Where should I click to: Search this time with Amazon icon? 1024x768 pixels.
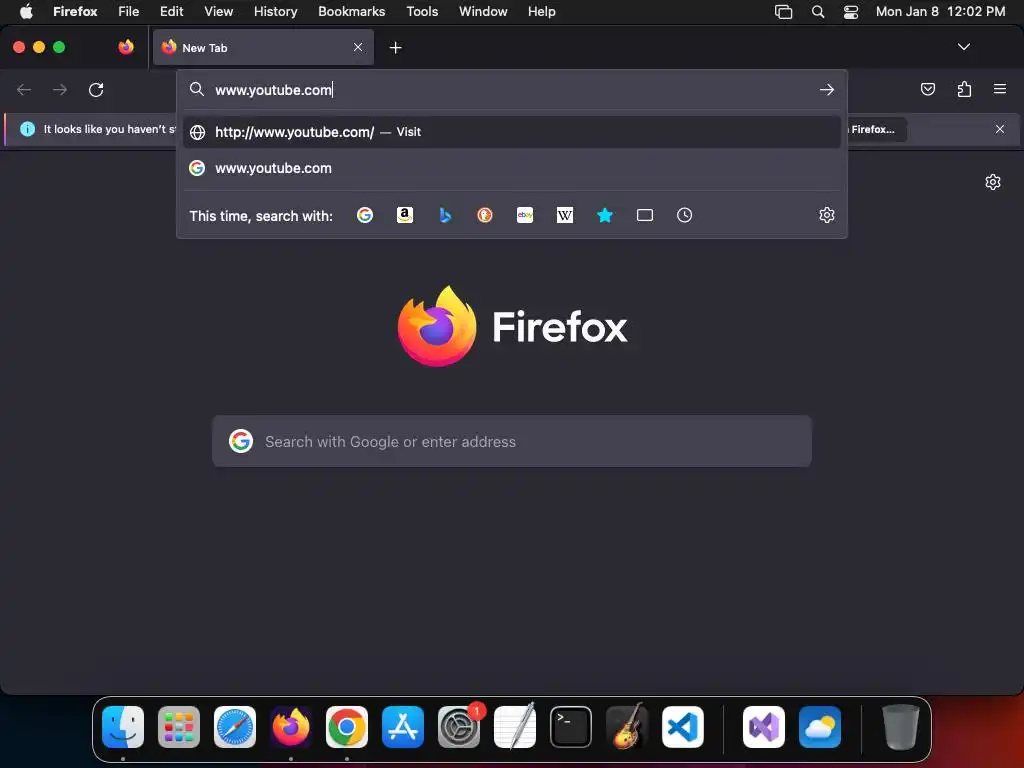405,215
